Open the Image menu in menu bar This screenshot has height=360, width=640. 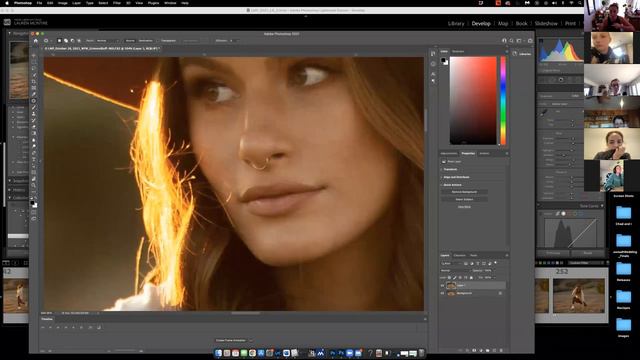point(62,3)
